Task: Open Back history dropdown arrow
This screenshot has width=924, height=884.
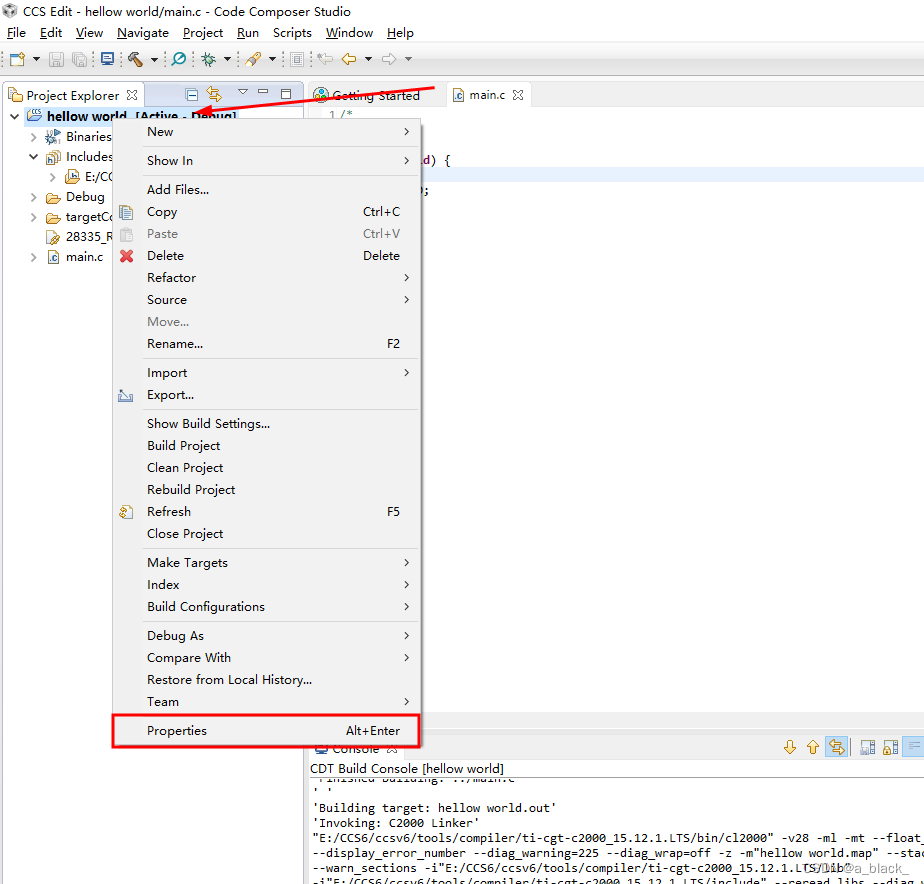Action: click(368, 59)
